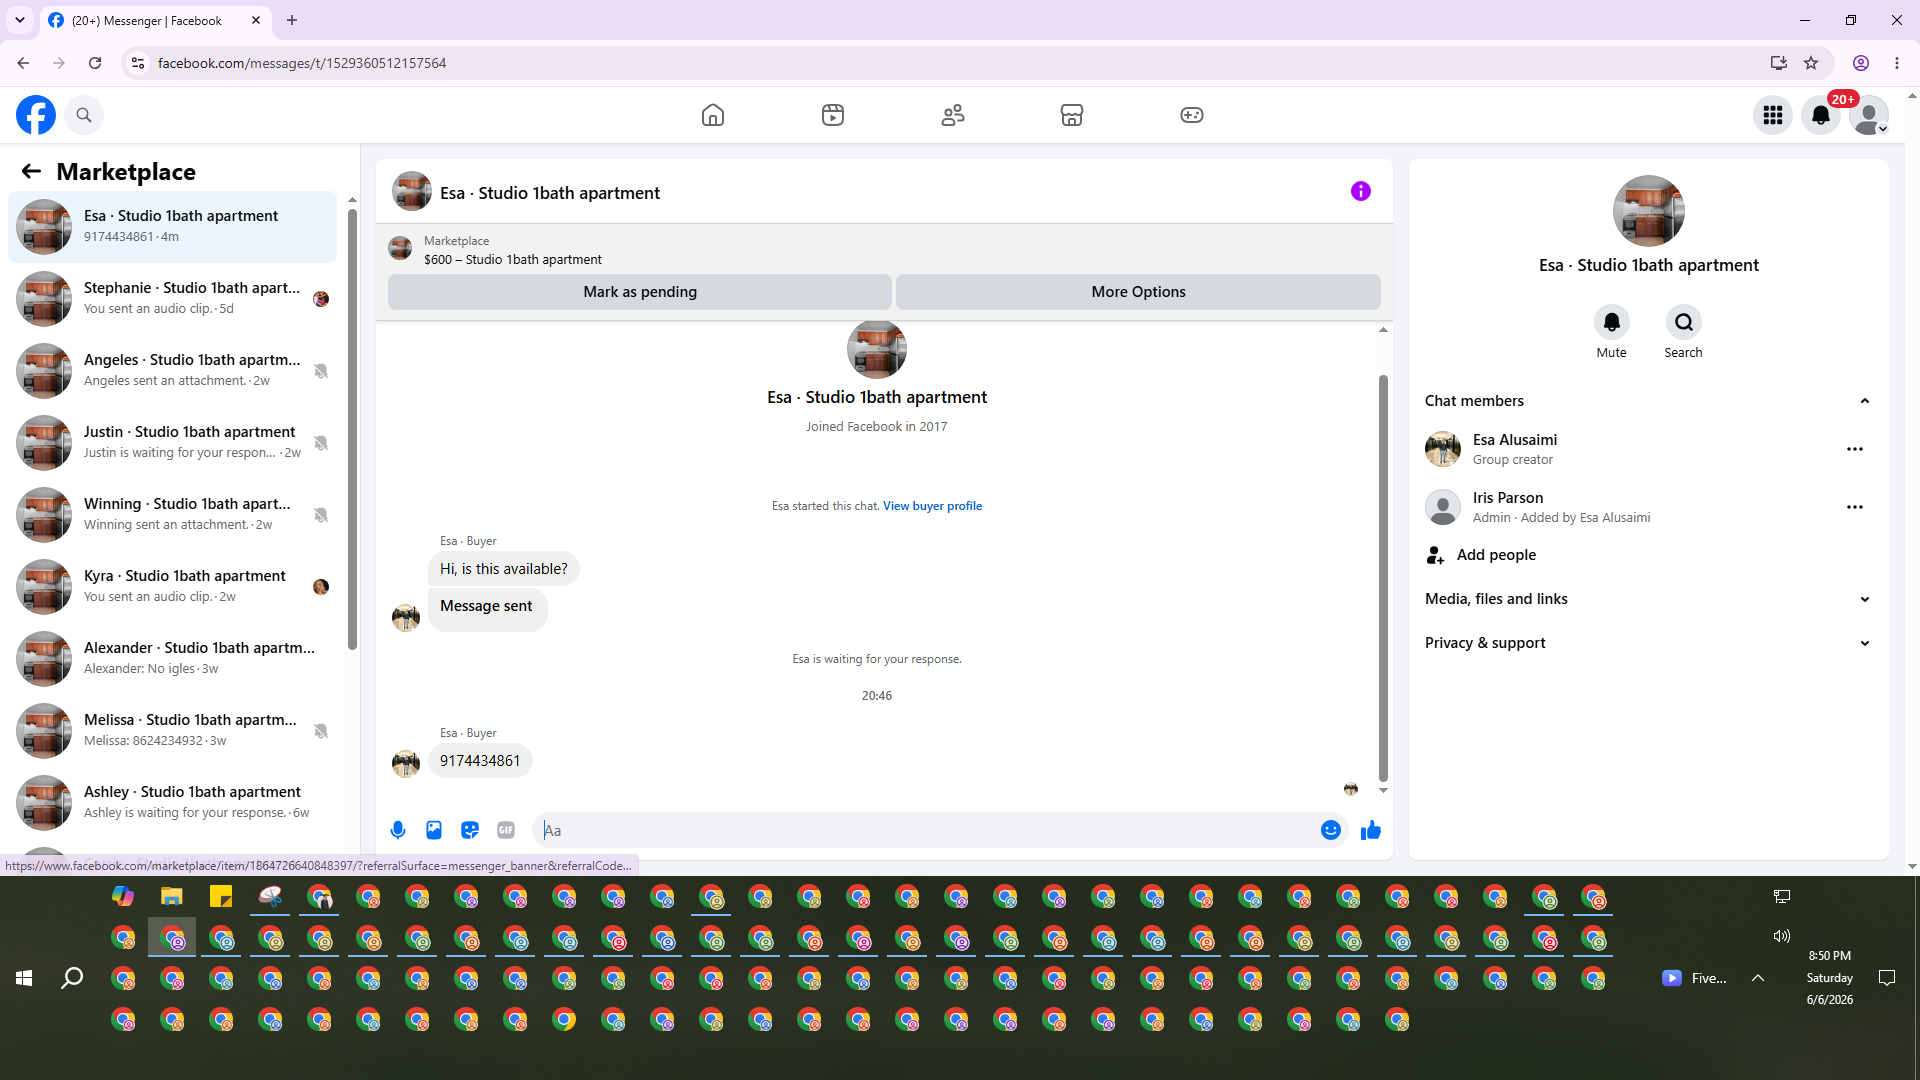Open File Explorer from the taskbar
This screenshot has width=1920, height=1080.
coord(172,896)
